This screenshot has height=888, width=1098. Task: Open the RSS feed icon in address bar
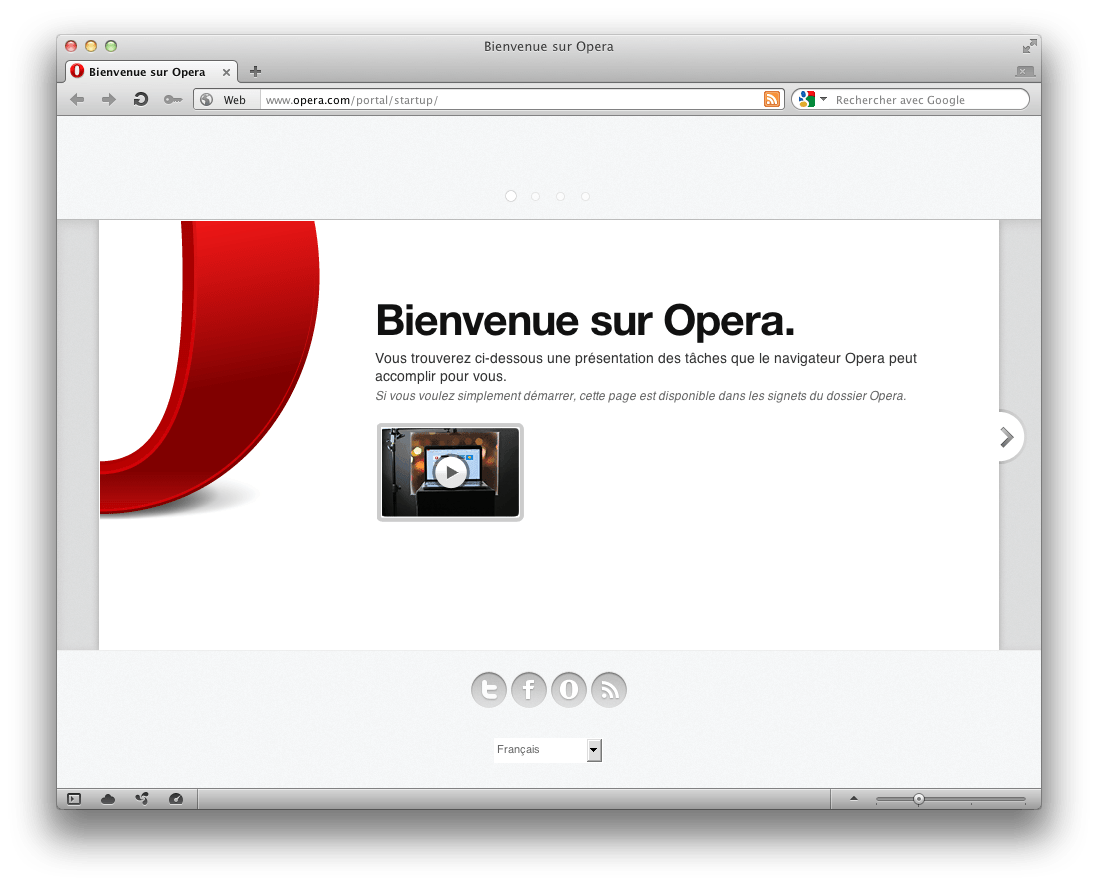pyautogui.click(x=772, y=99)
